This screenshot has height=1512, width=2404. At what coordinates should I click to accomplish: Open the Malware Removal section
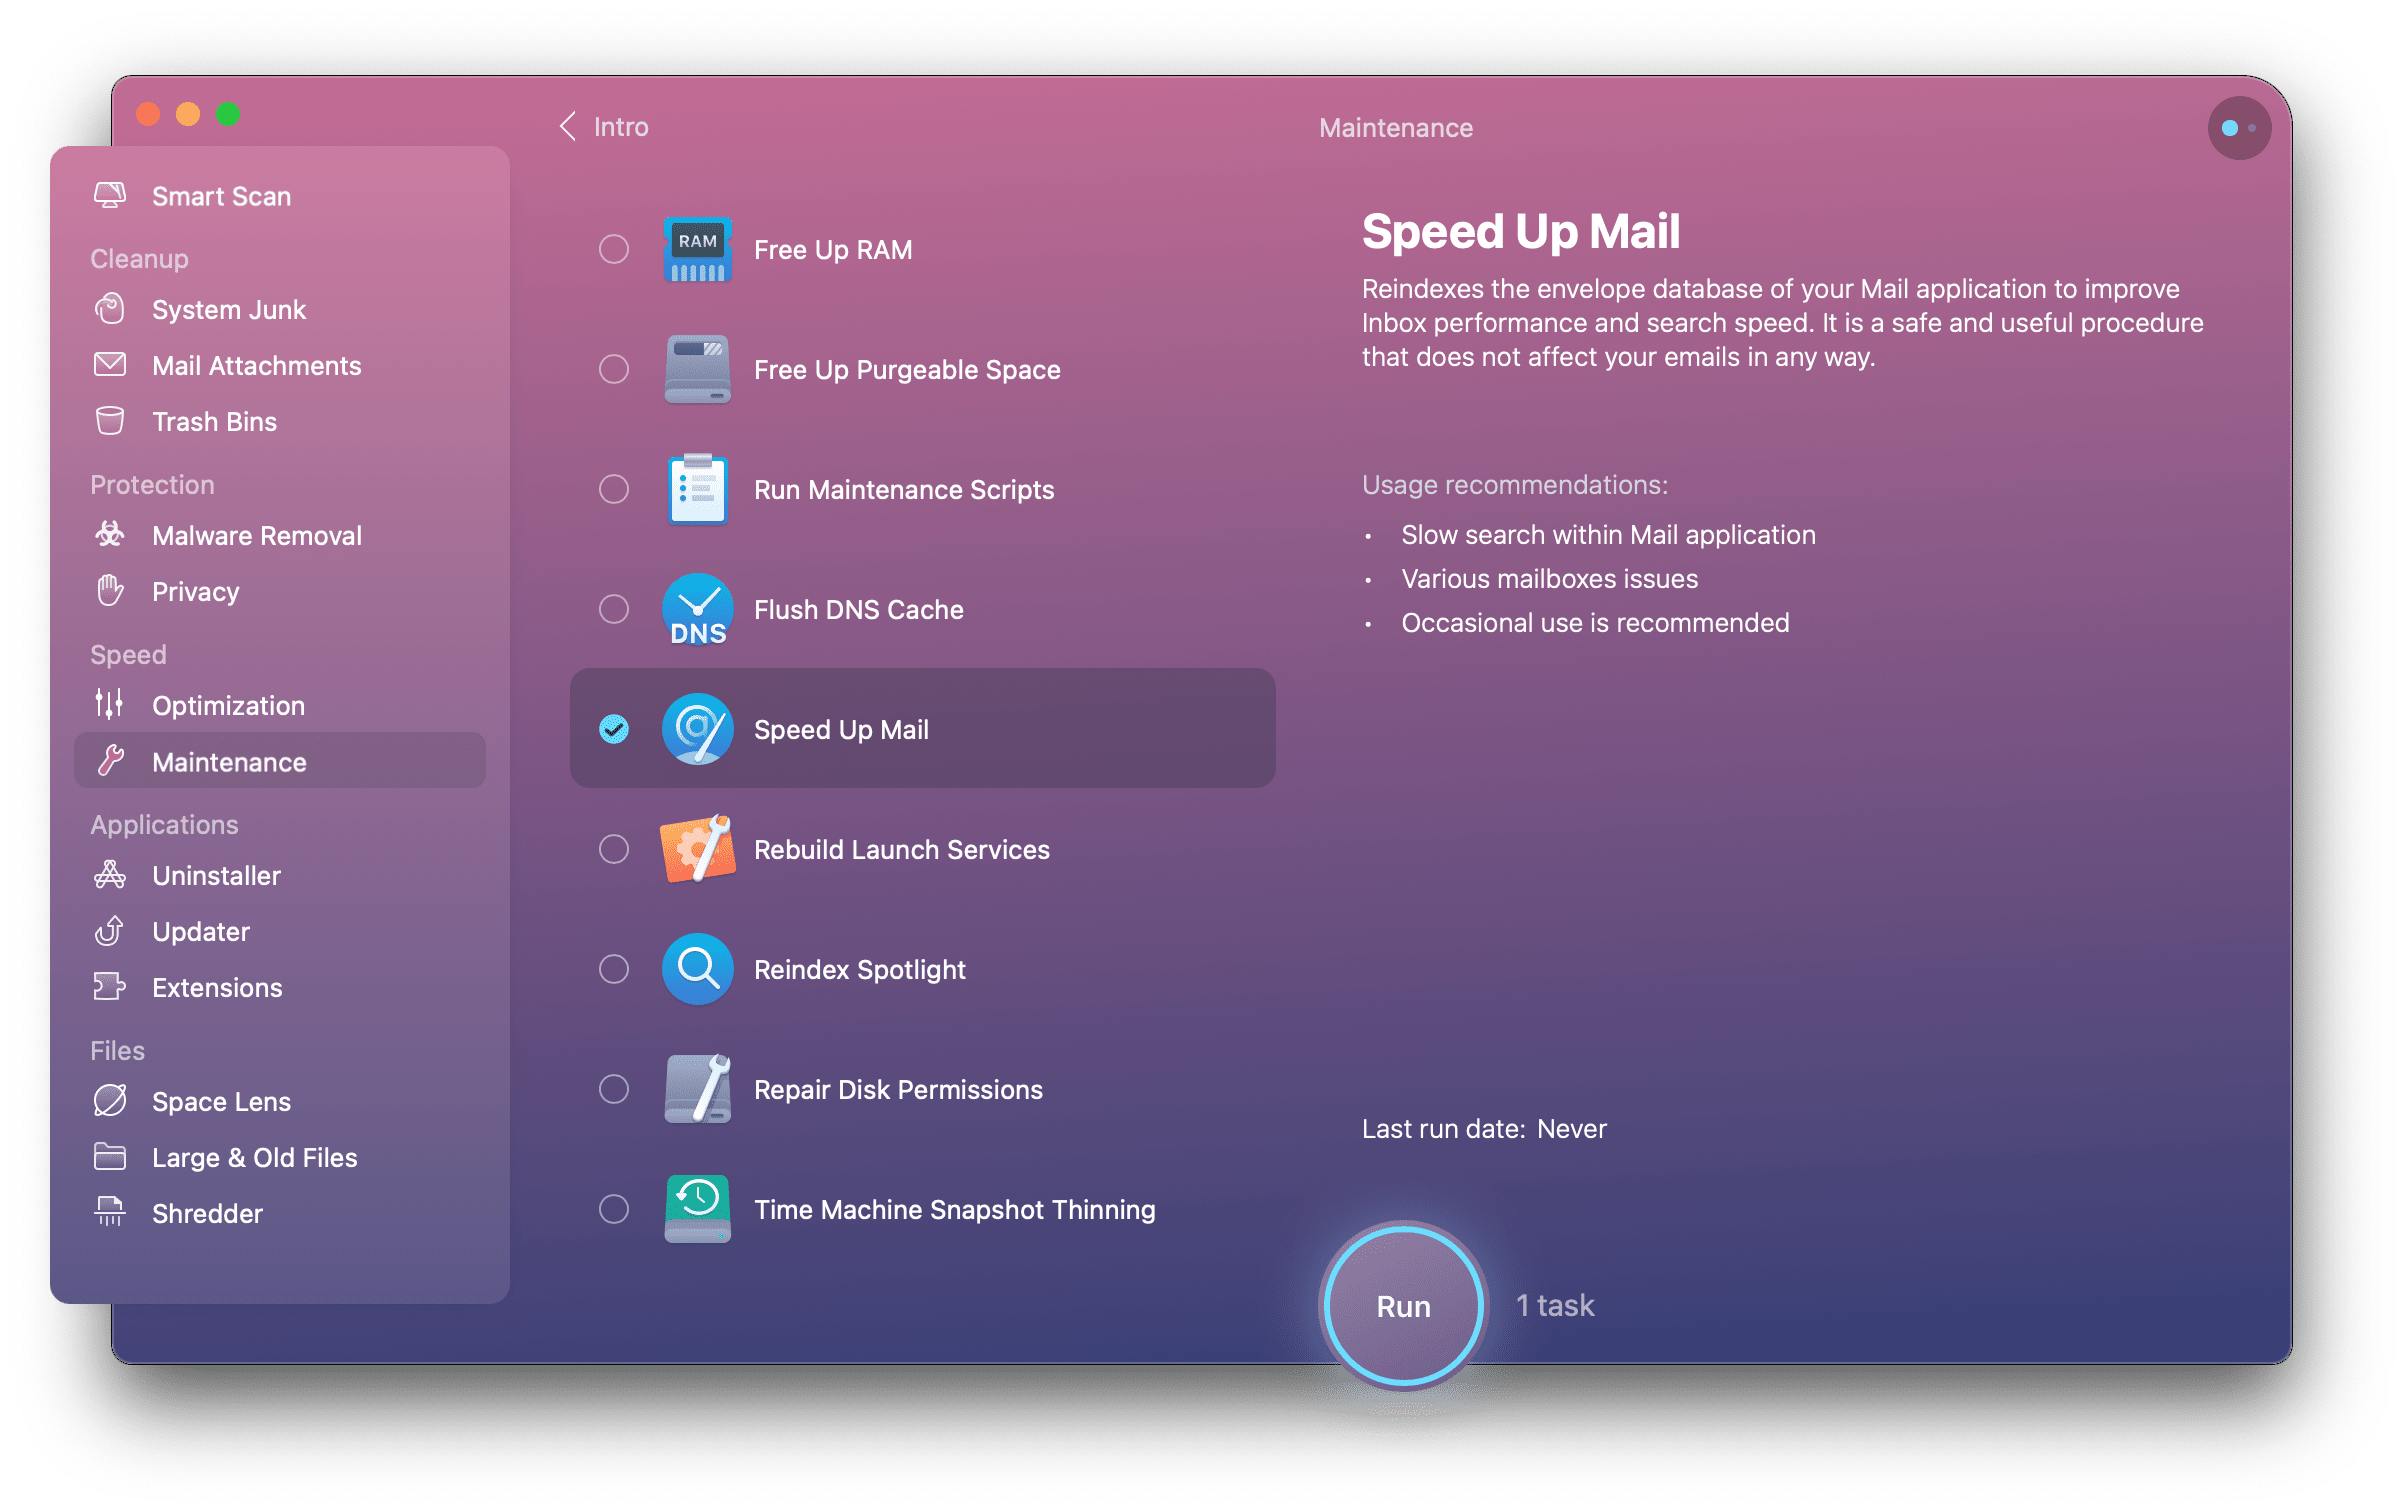[260, 535]
